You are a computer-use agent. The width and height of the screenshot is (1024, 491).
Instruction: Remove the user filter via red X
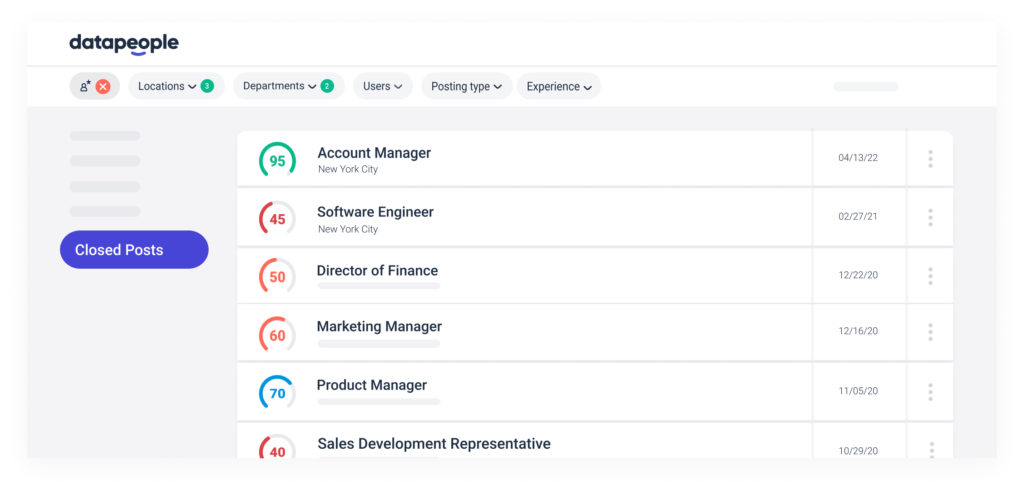103,86
